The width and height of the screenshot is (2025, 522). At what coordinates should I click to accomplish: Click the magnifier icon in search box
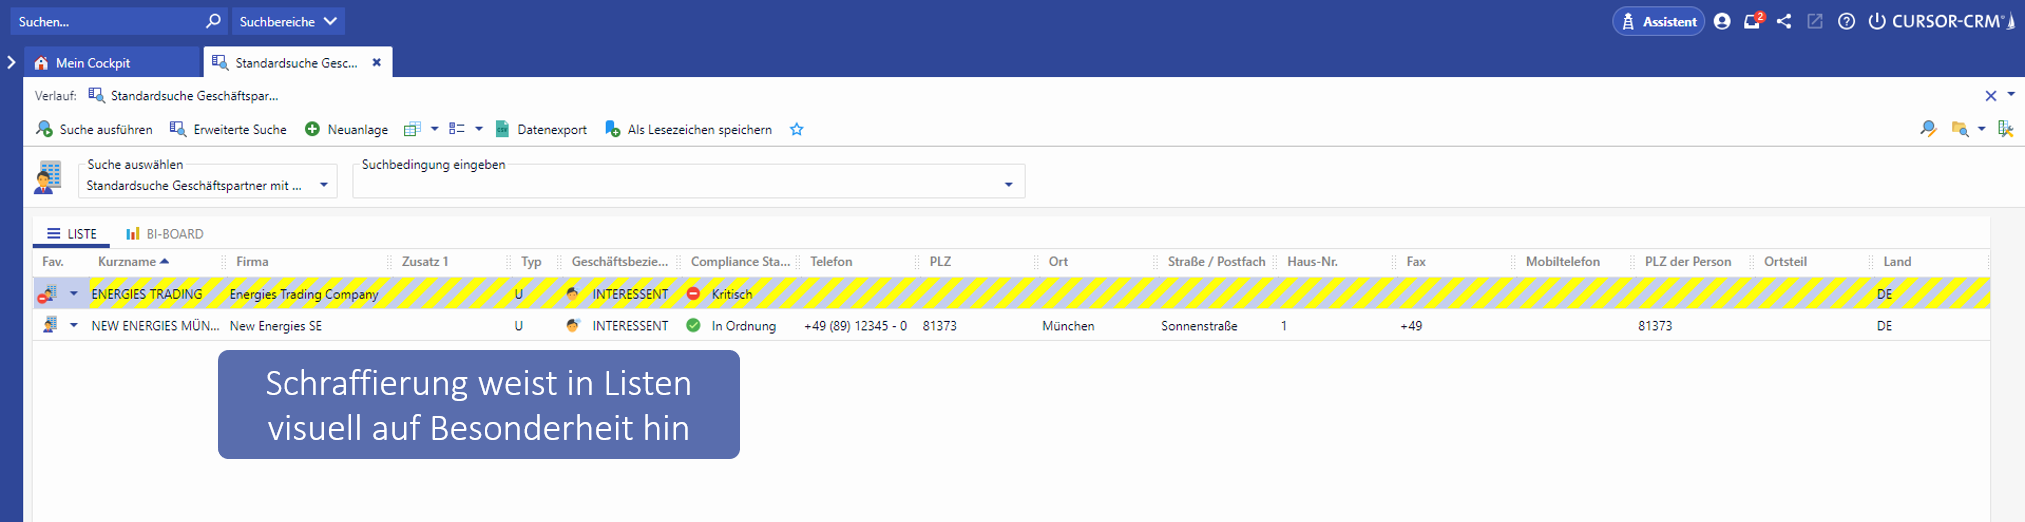pyautogui.click(x=213, y=21)
